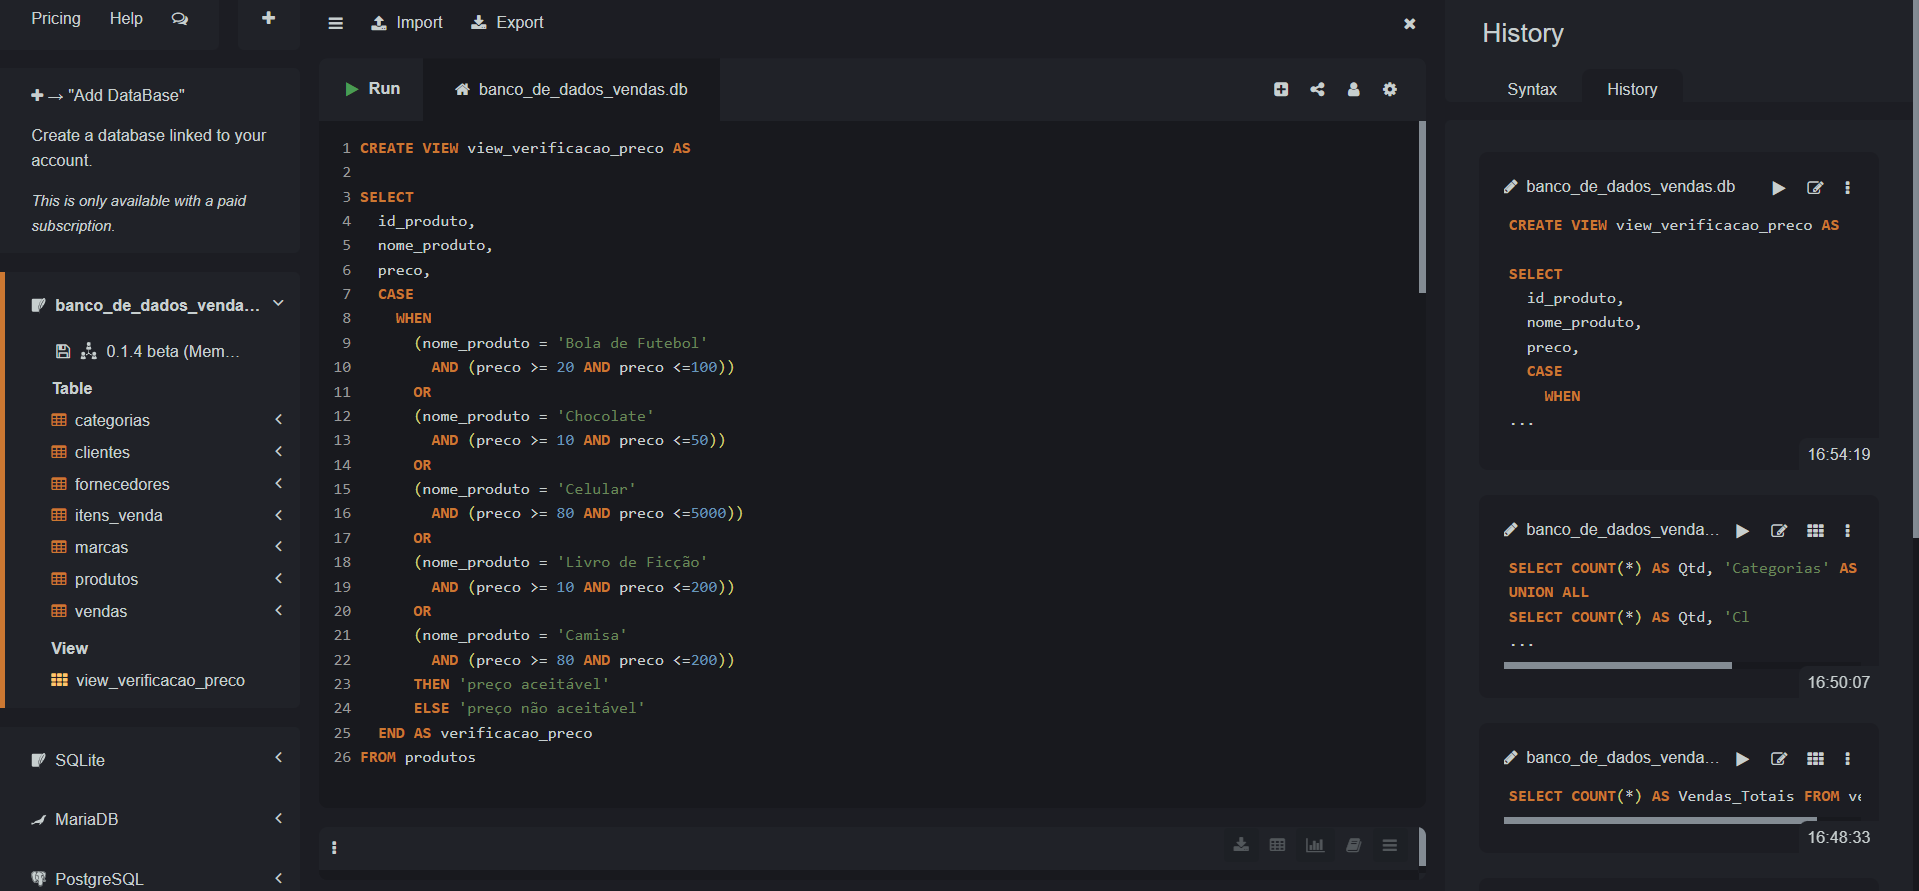The image size is (1919, 891).
Task: Open the three-dot menu in the results bar
Action: click(334, 848)
